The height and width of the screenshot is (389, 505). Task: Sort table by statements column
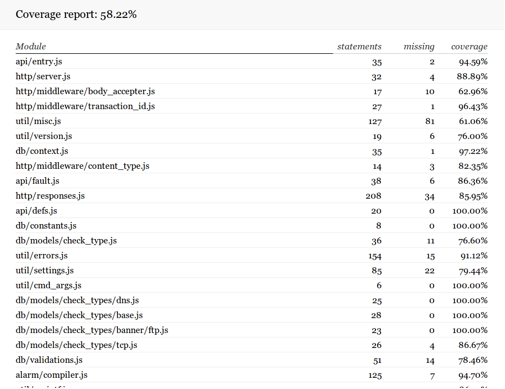pyautogui.click(x=359, y=47)
